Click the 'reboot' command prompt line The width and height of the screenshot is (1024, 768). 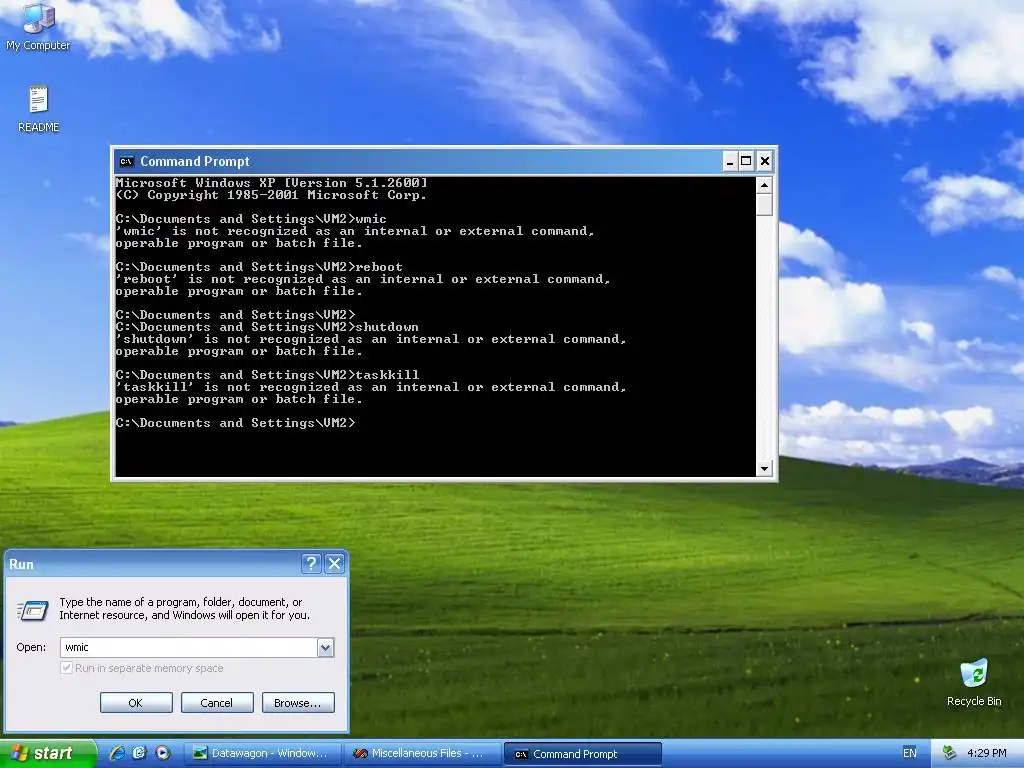coord(259,267)
